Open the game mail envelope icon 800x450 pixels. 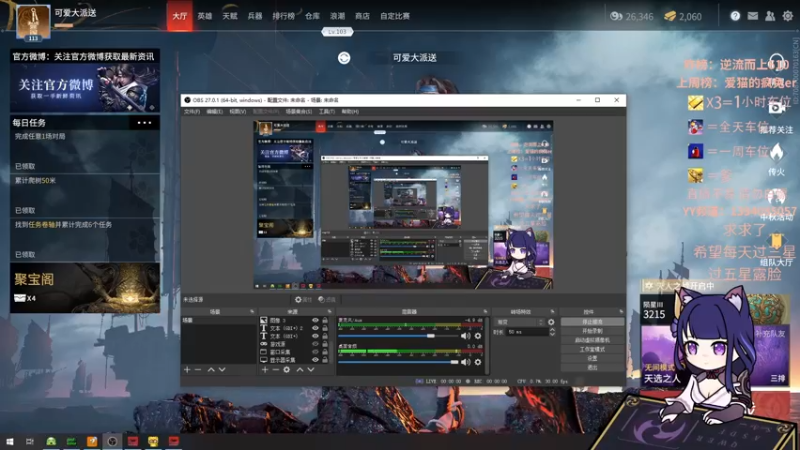pyautogui.click(x=753, y=16)
